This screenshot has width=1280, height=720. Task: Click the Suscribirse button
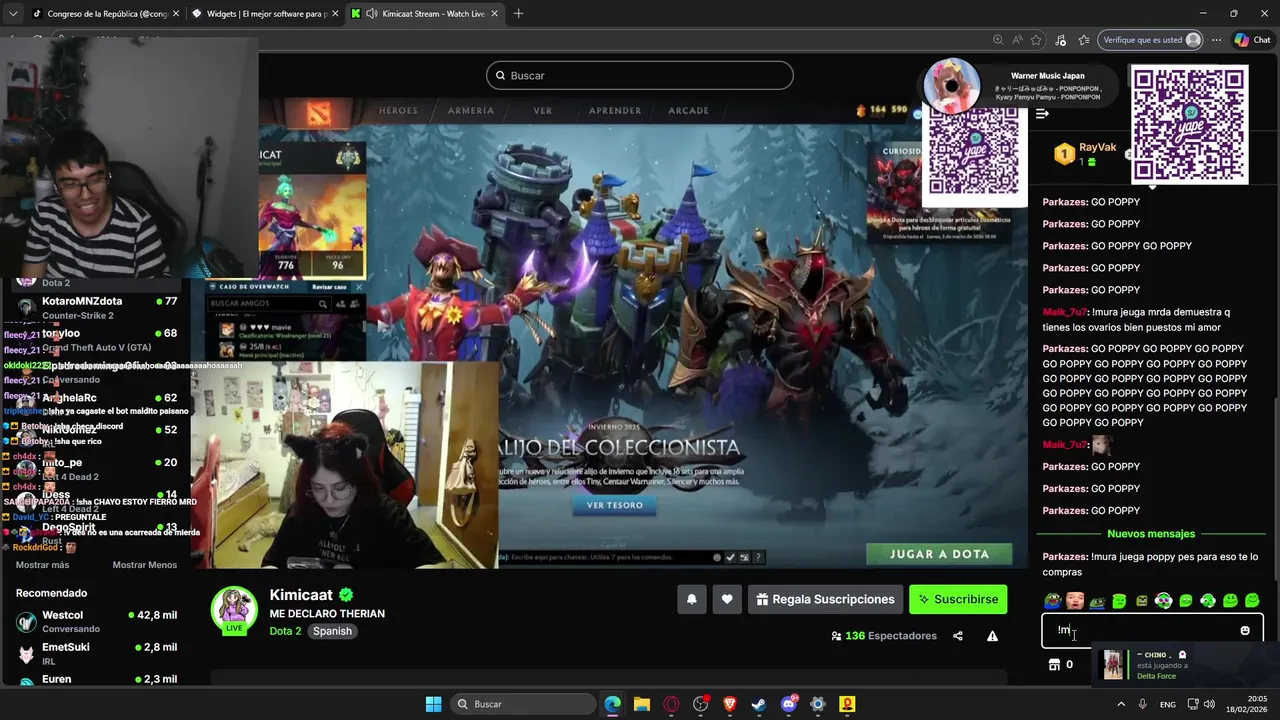(x=958, y=599)
